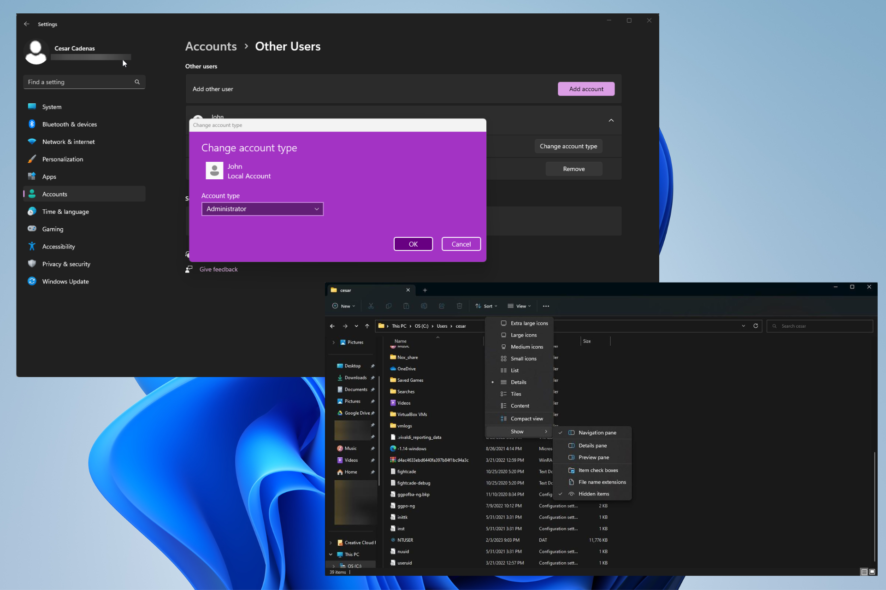Cancel the Change account type dialog
The width and height of the screenshot is (886, 590).
click(x=461, y=244)
